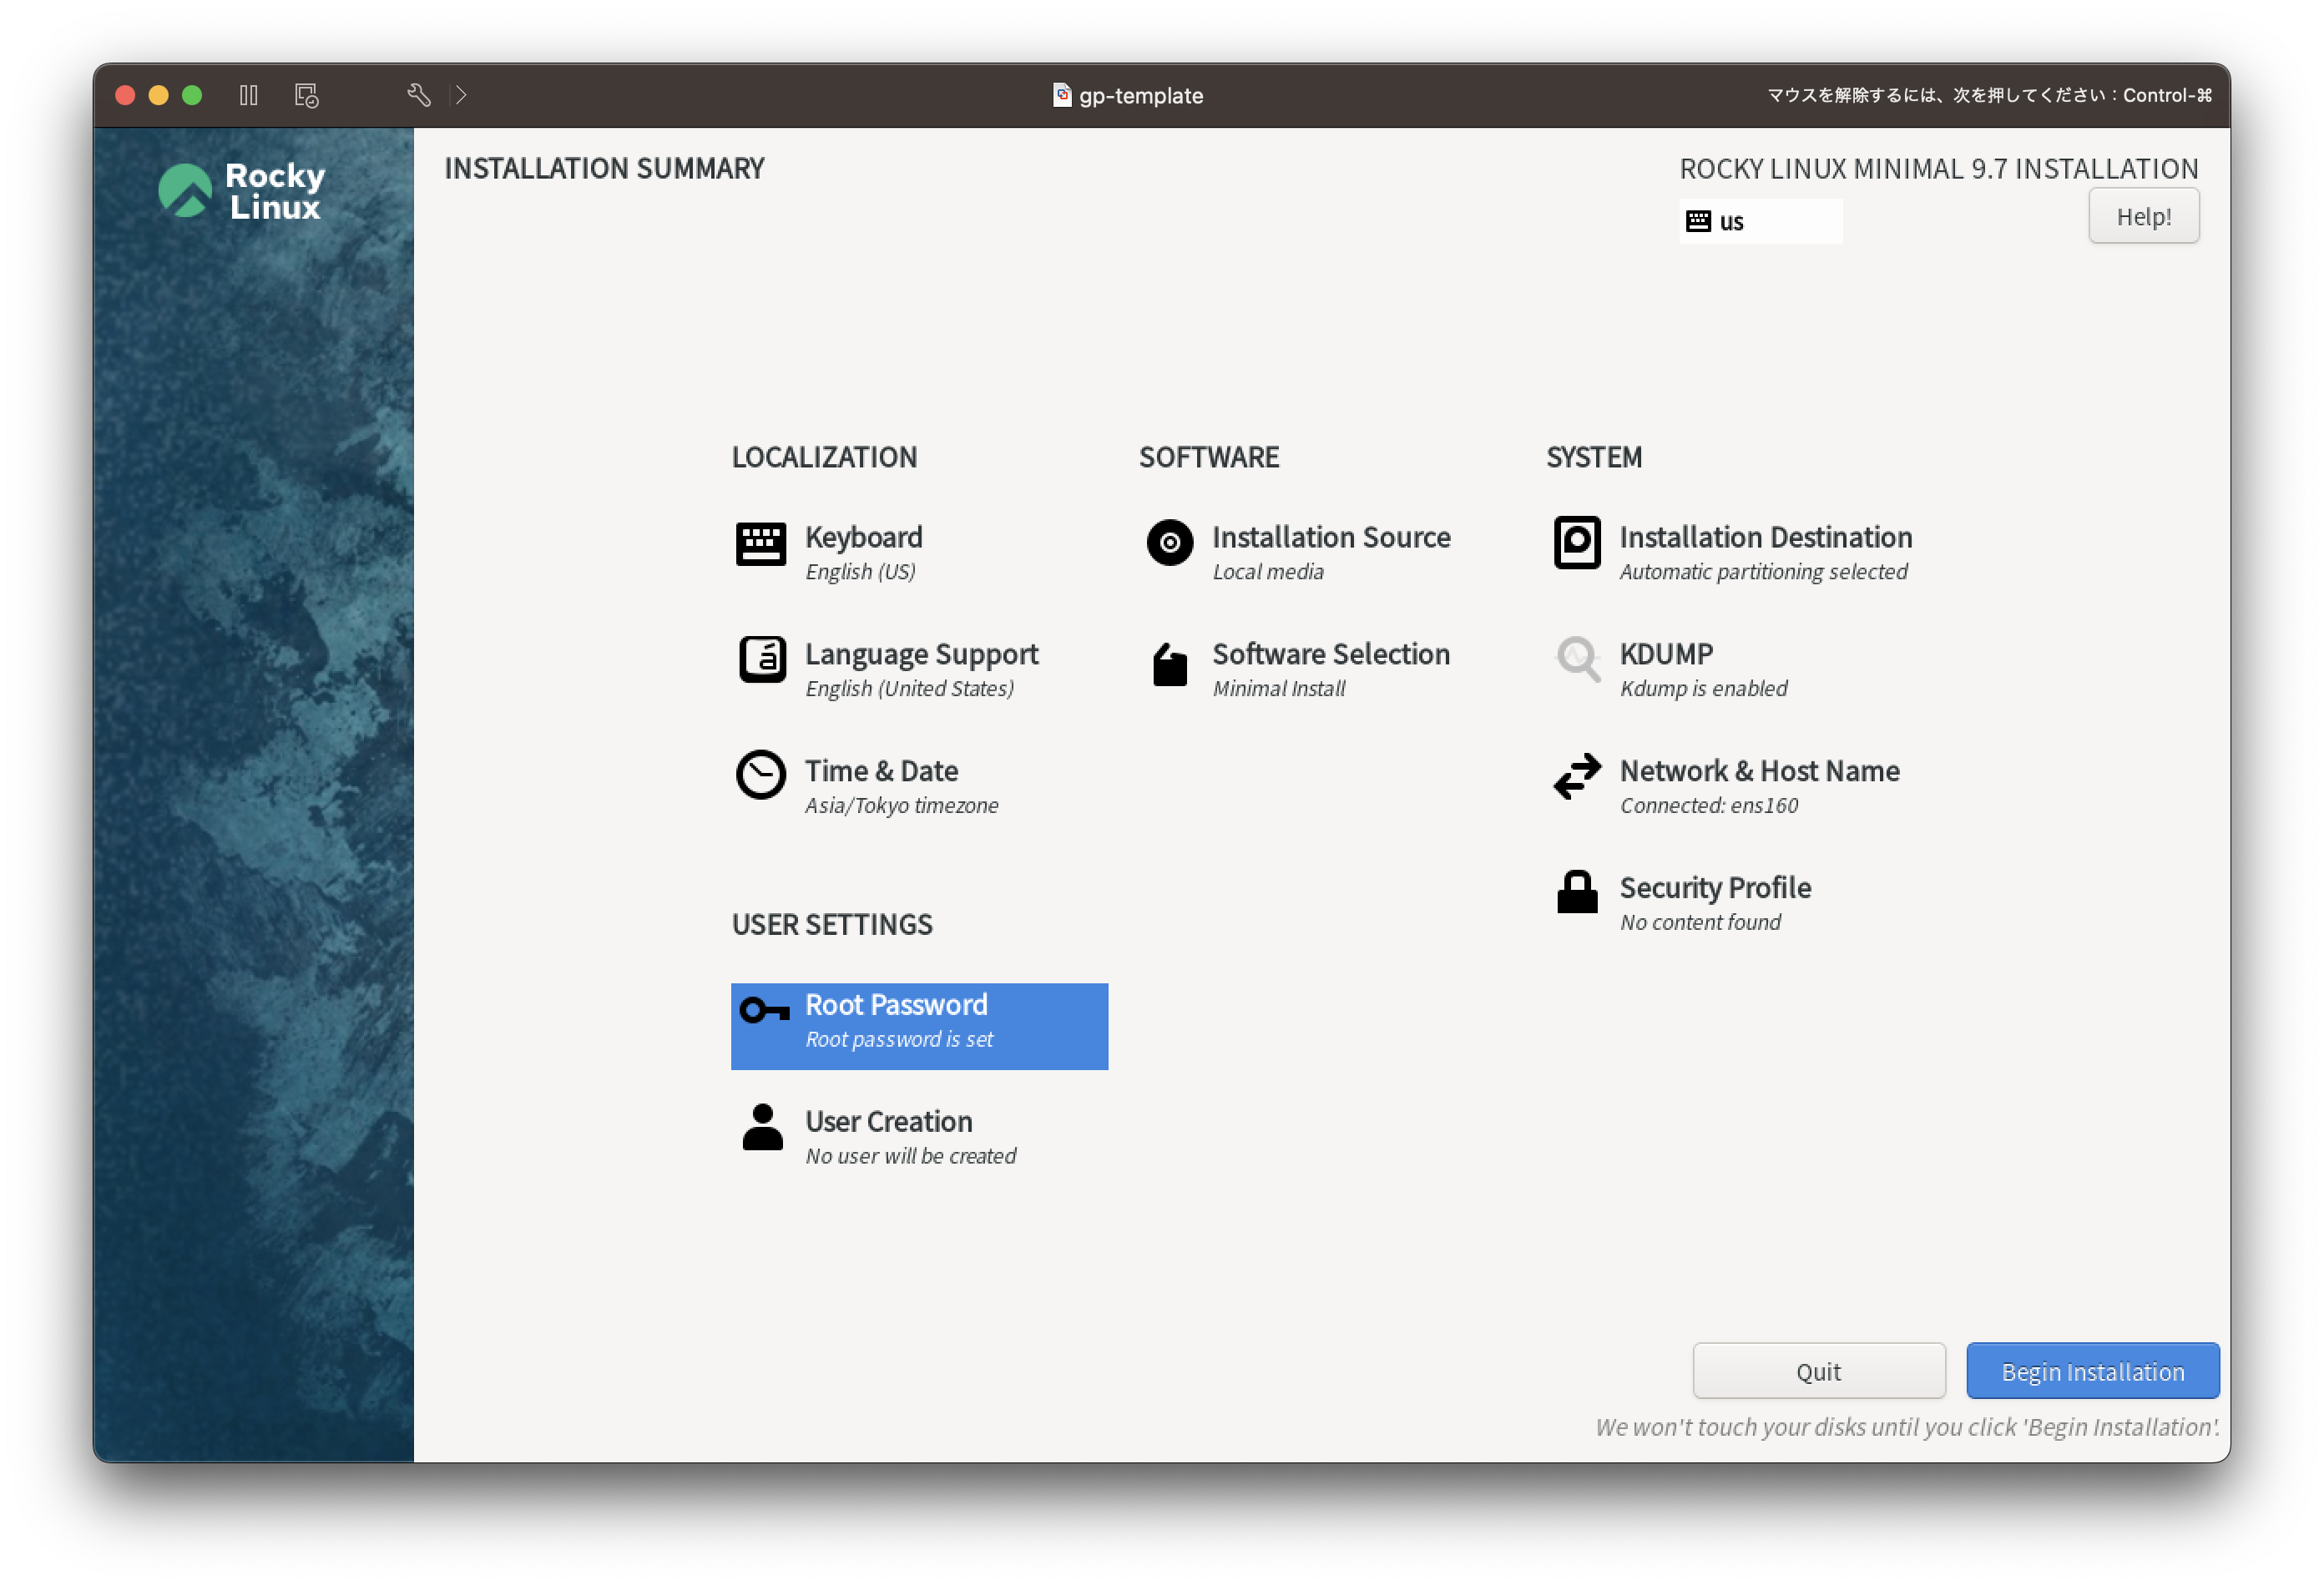The width and height of the screenshot is (2324, 1586).
Task: Pause the VM from the title bar
Action: click(248, 95)
